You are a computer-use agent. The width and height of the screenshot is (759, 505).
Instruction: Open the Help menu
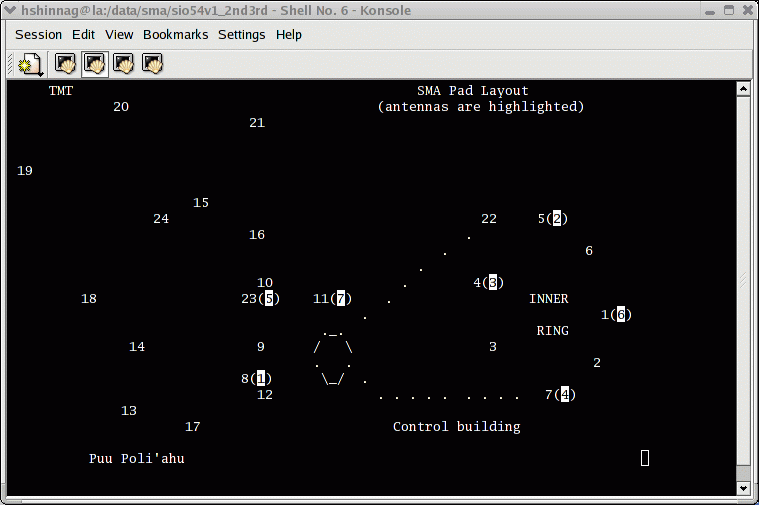tap(288, 35)
